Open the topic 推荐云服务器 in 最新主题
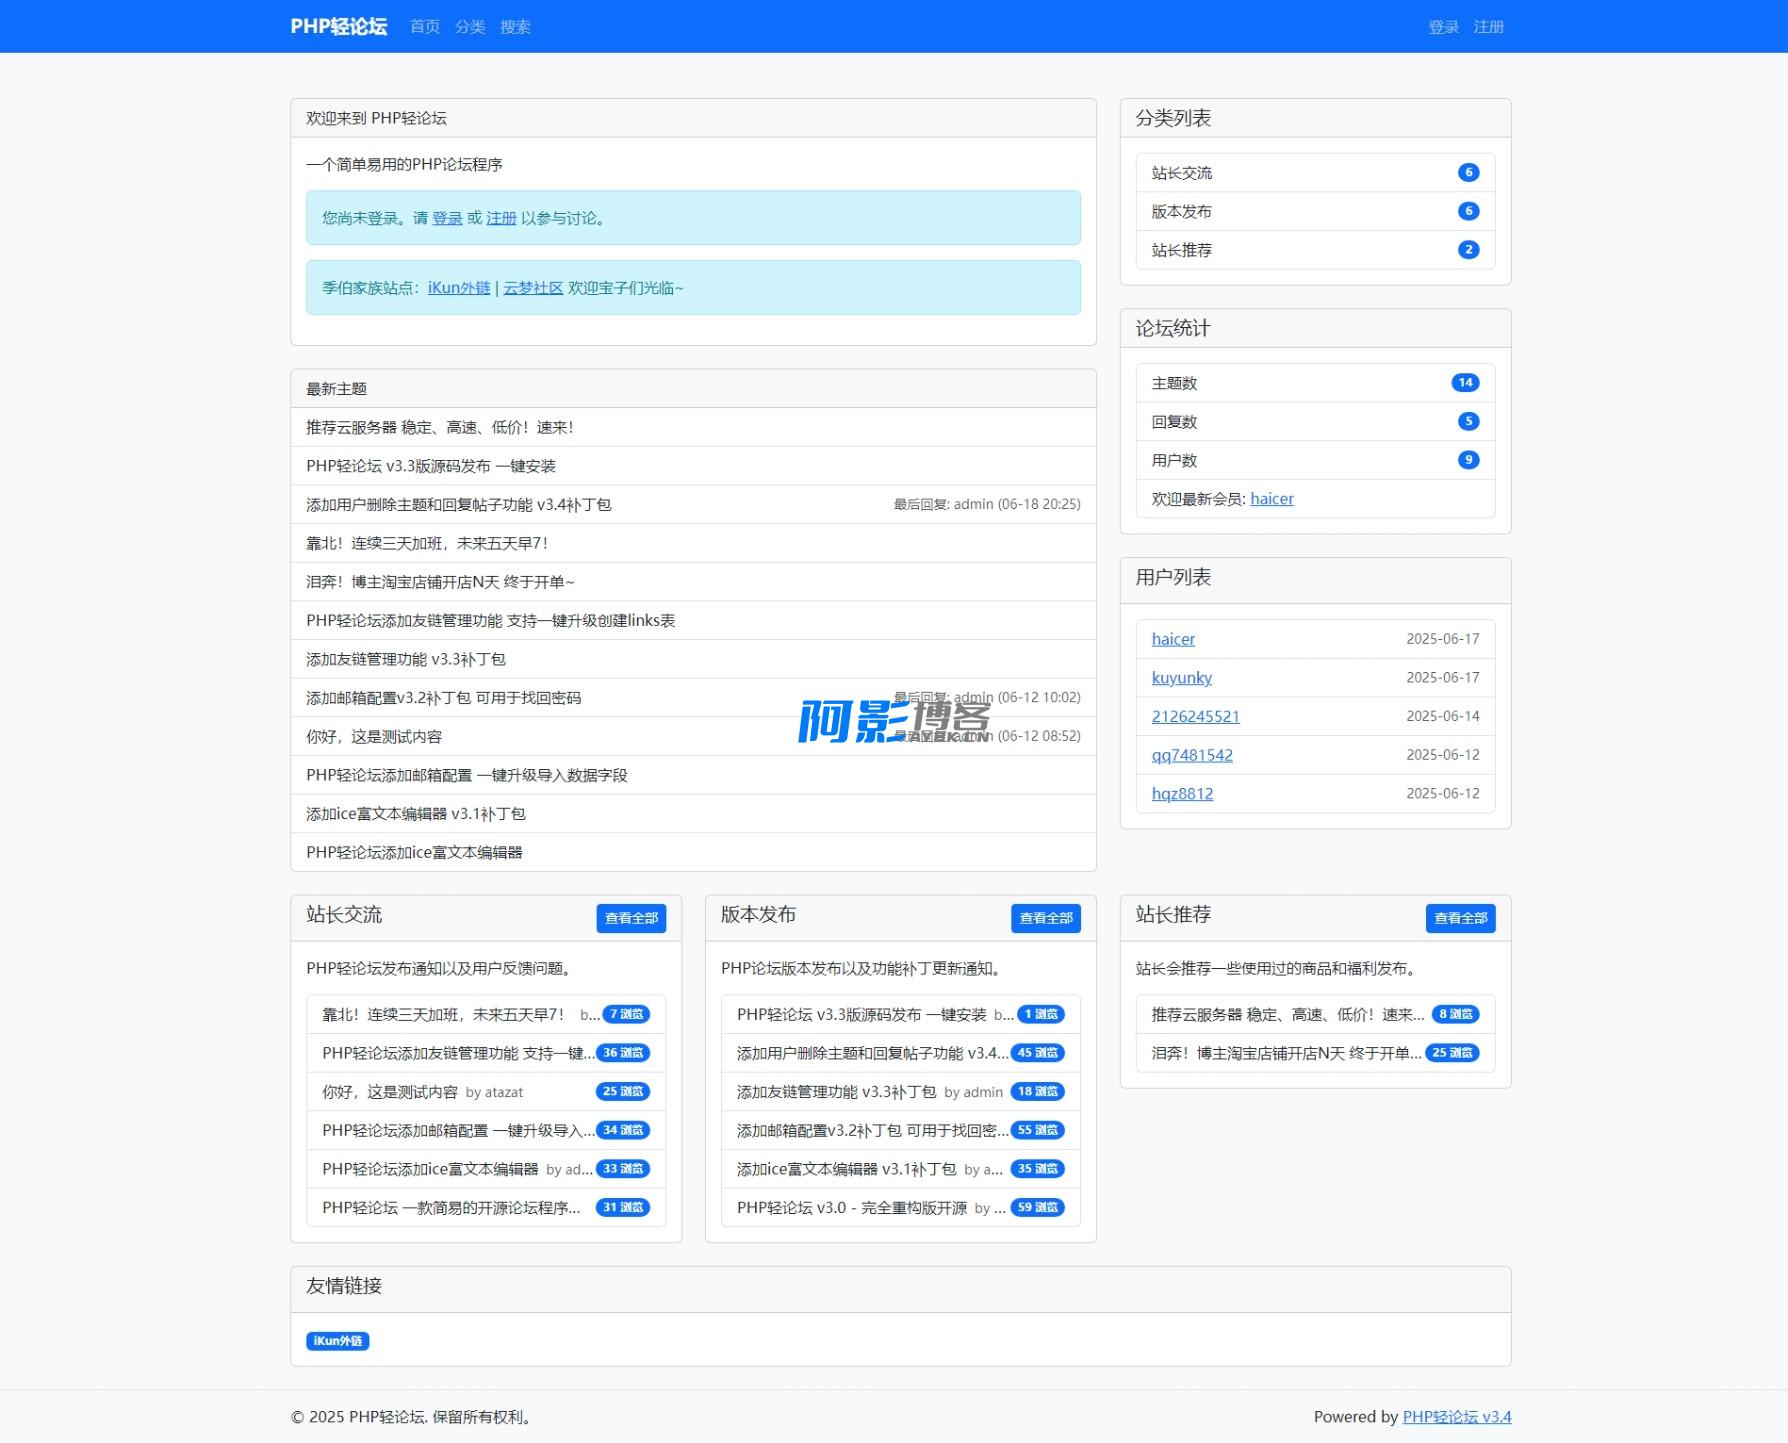The image size is (1788, 1443). (x=440, y=428)
